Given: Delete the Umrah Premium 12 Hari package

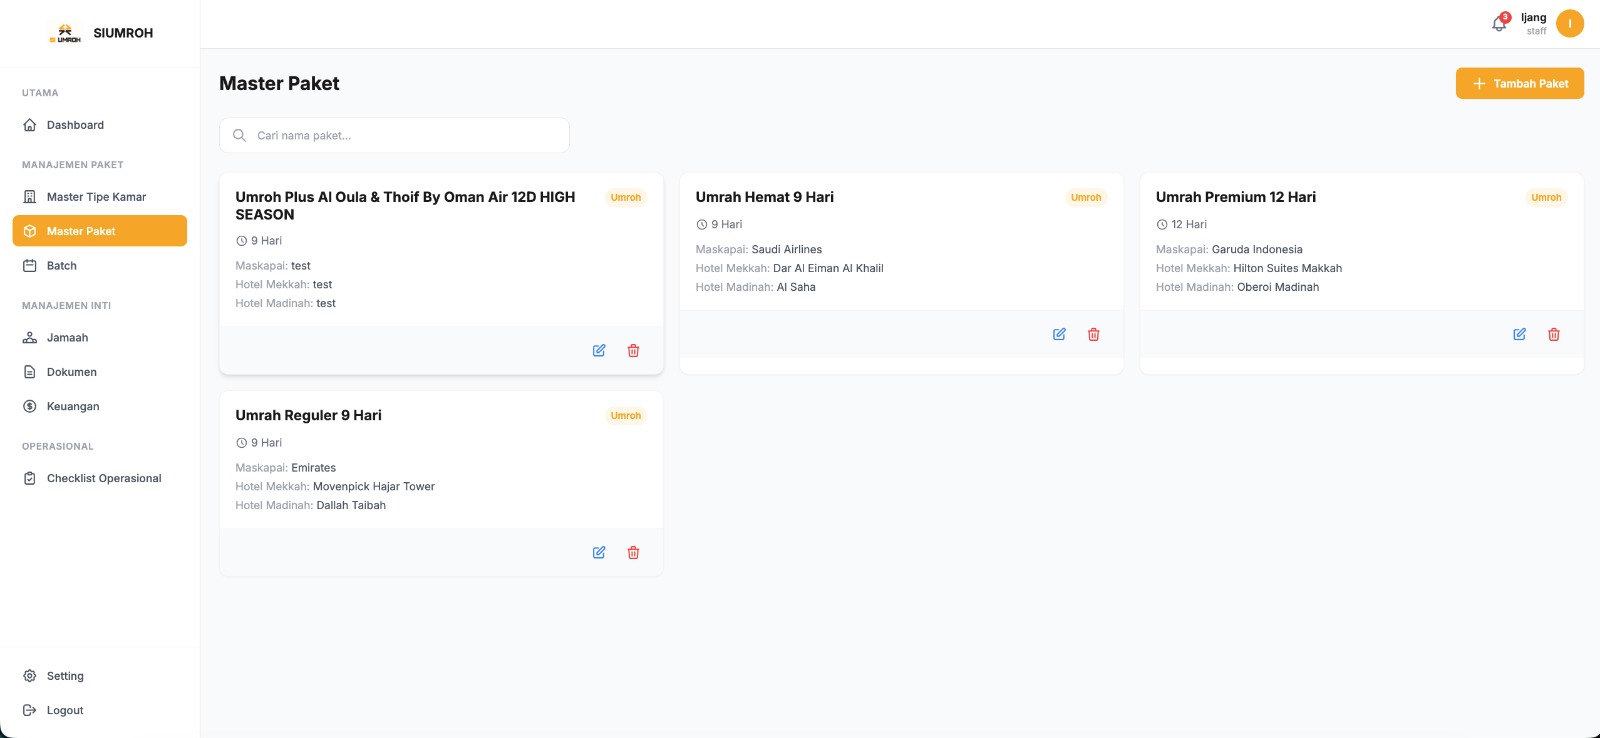Looking at the screenshot, I should [1553, 334].
